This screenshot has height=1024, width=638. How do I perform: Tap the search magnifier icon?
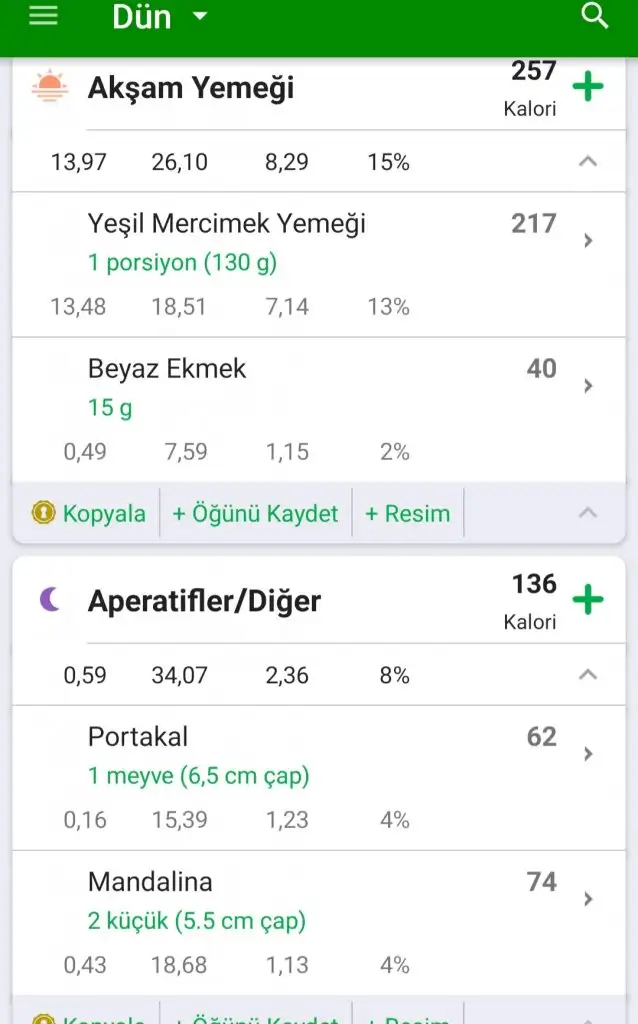click(595, 17)
